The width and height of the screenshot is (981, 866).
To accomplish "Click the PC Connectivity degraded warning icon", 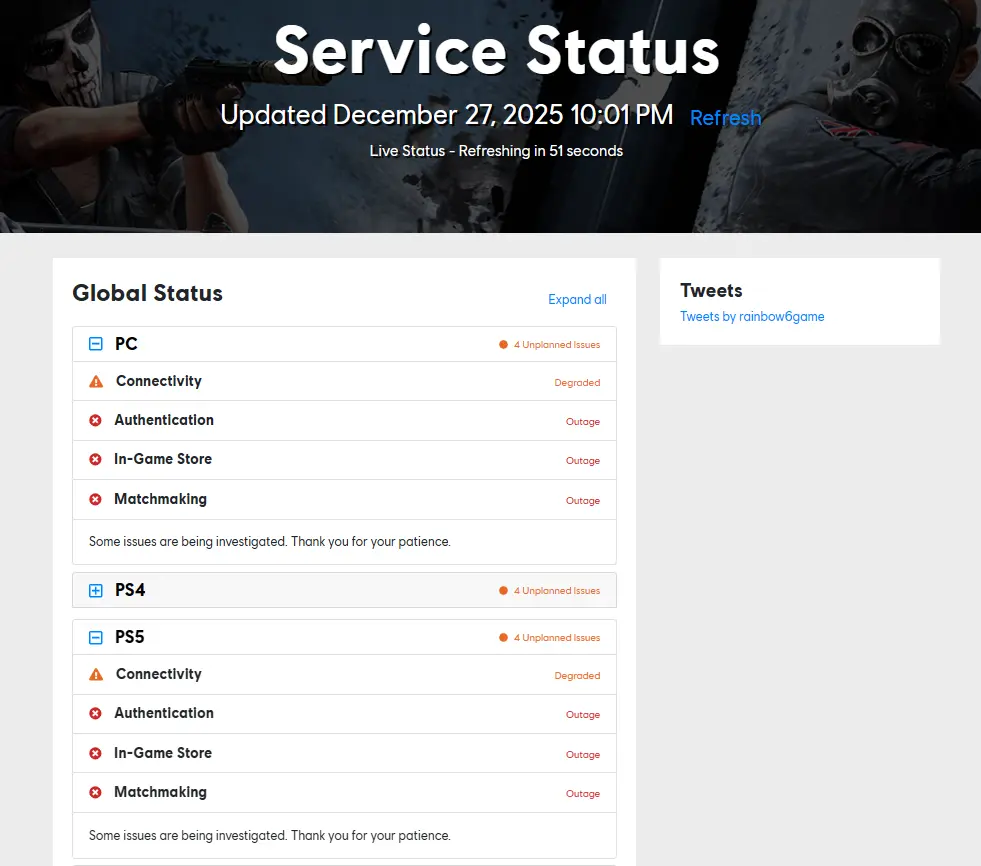I will (96, 382).
